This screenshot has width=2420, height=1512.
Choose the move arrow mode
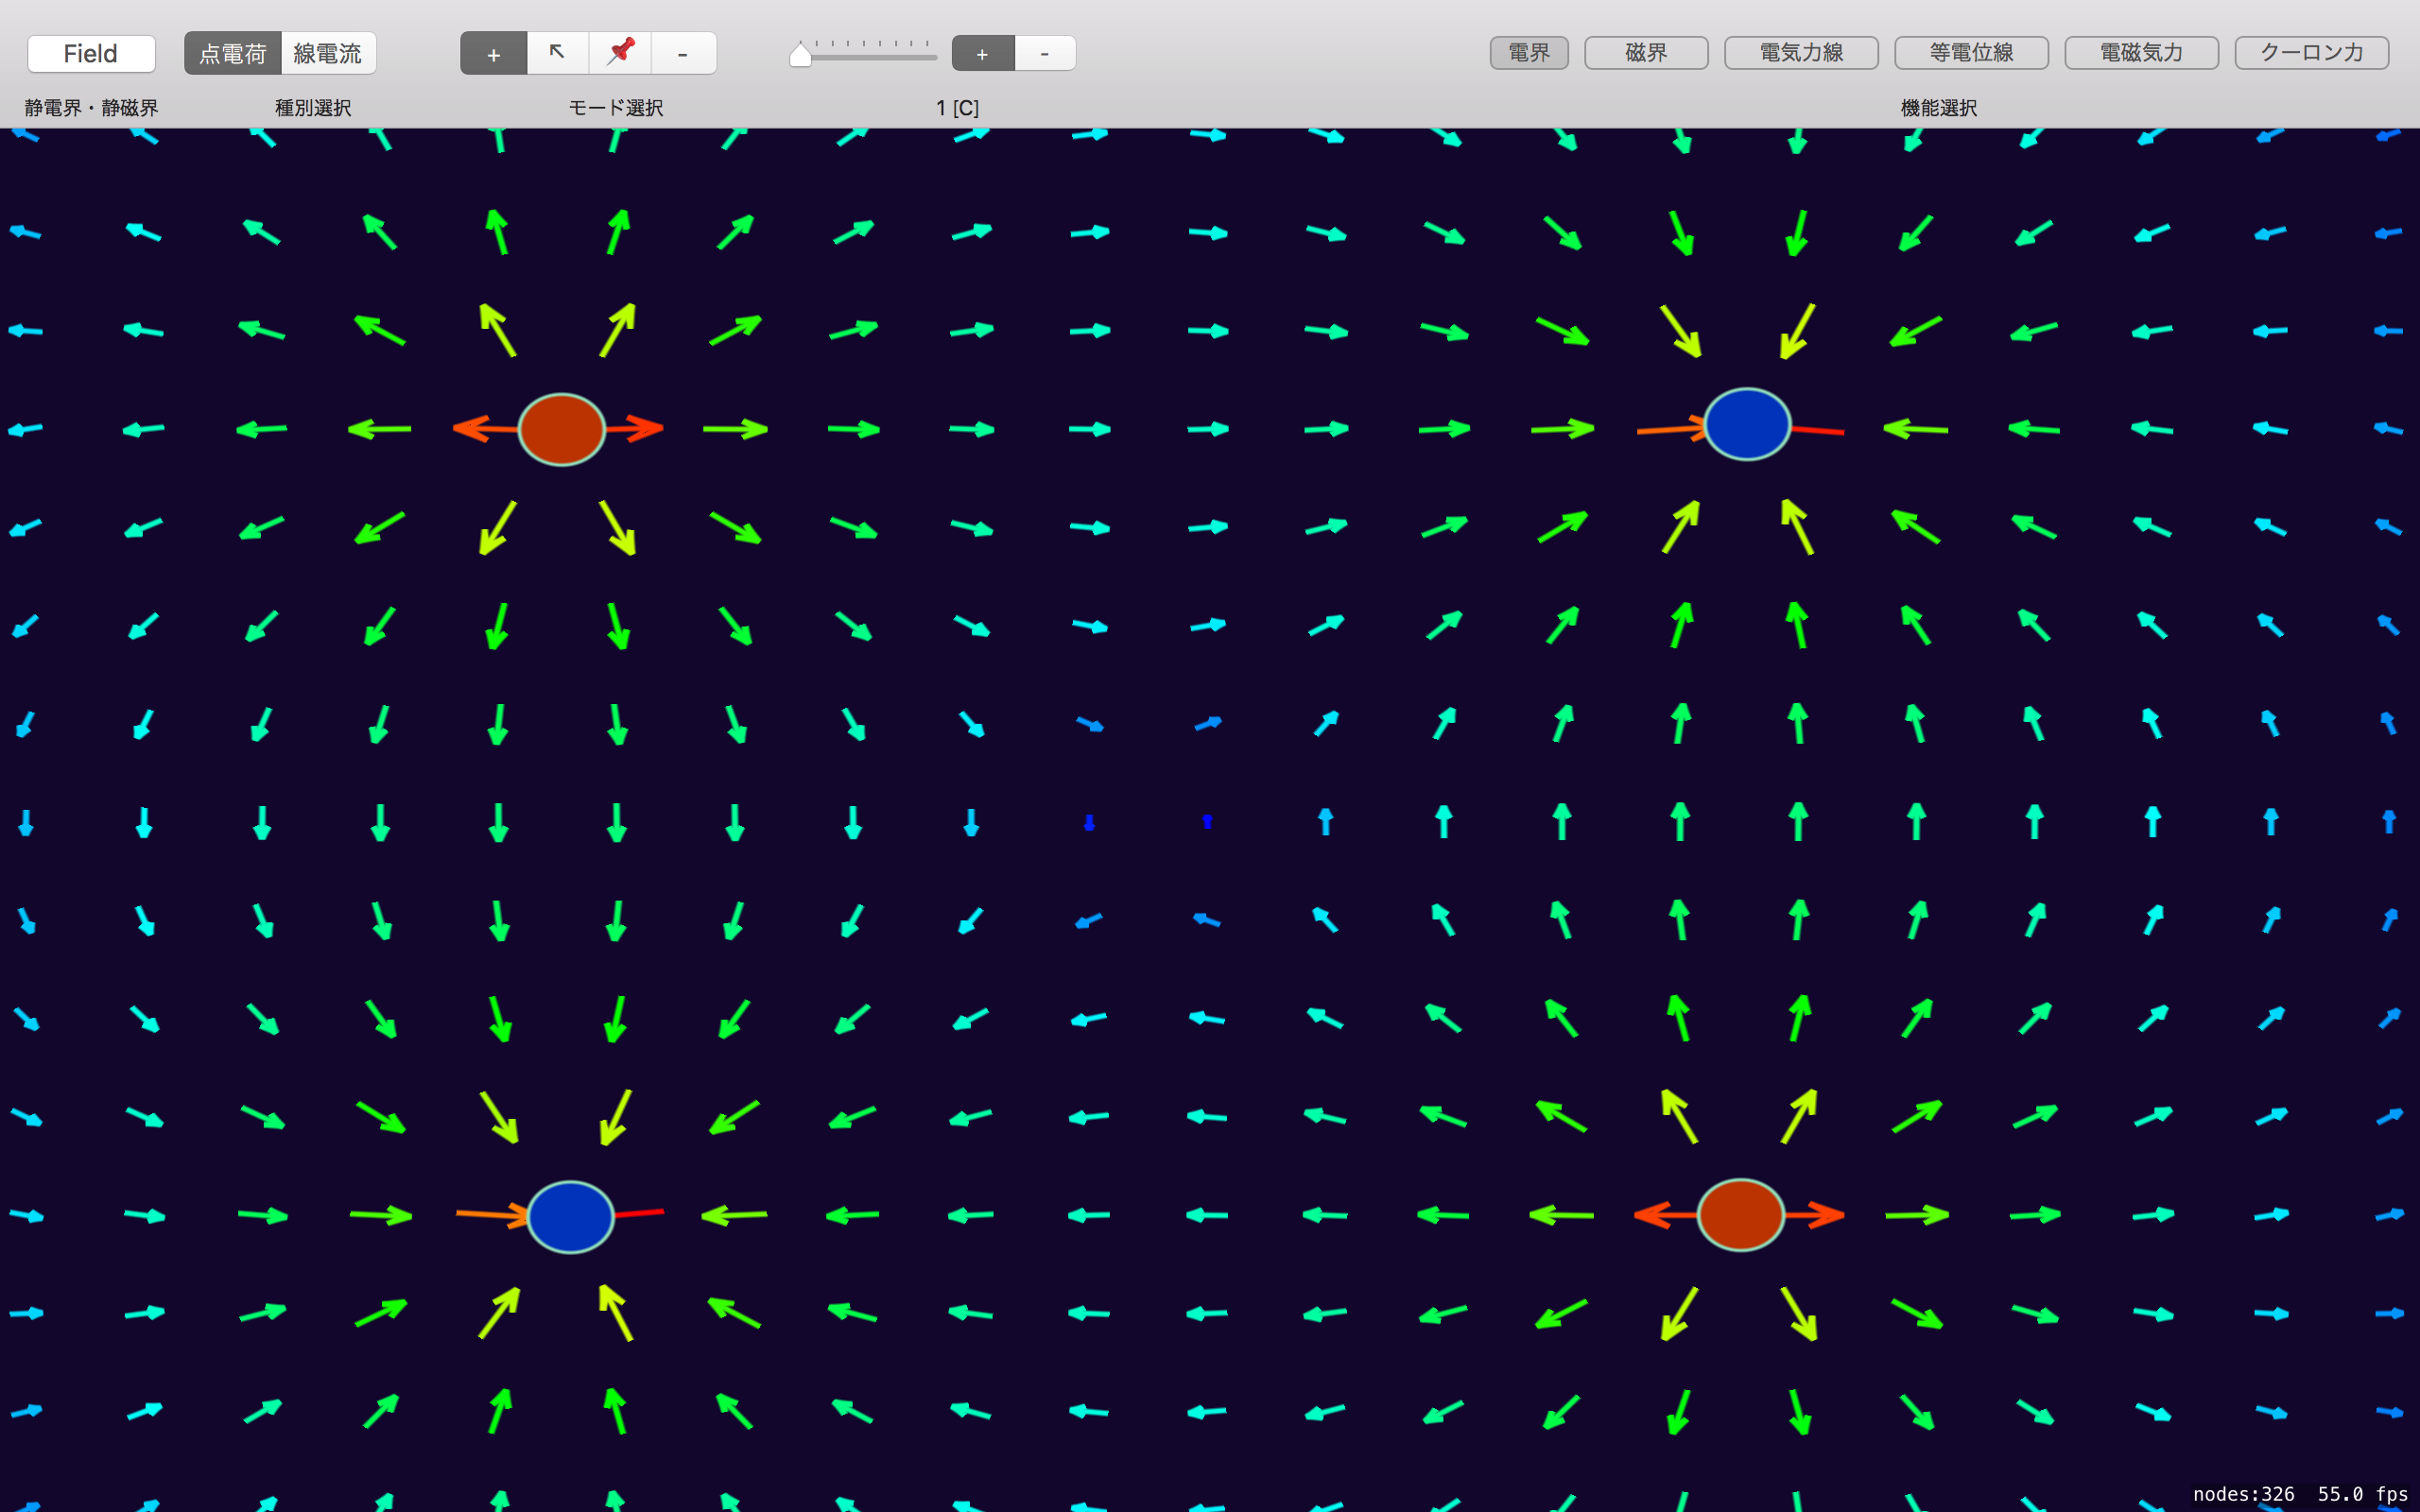point(557,54)
